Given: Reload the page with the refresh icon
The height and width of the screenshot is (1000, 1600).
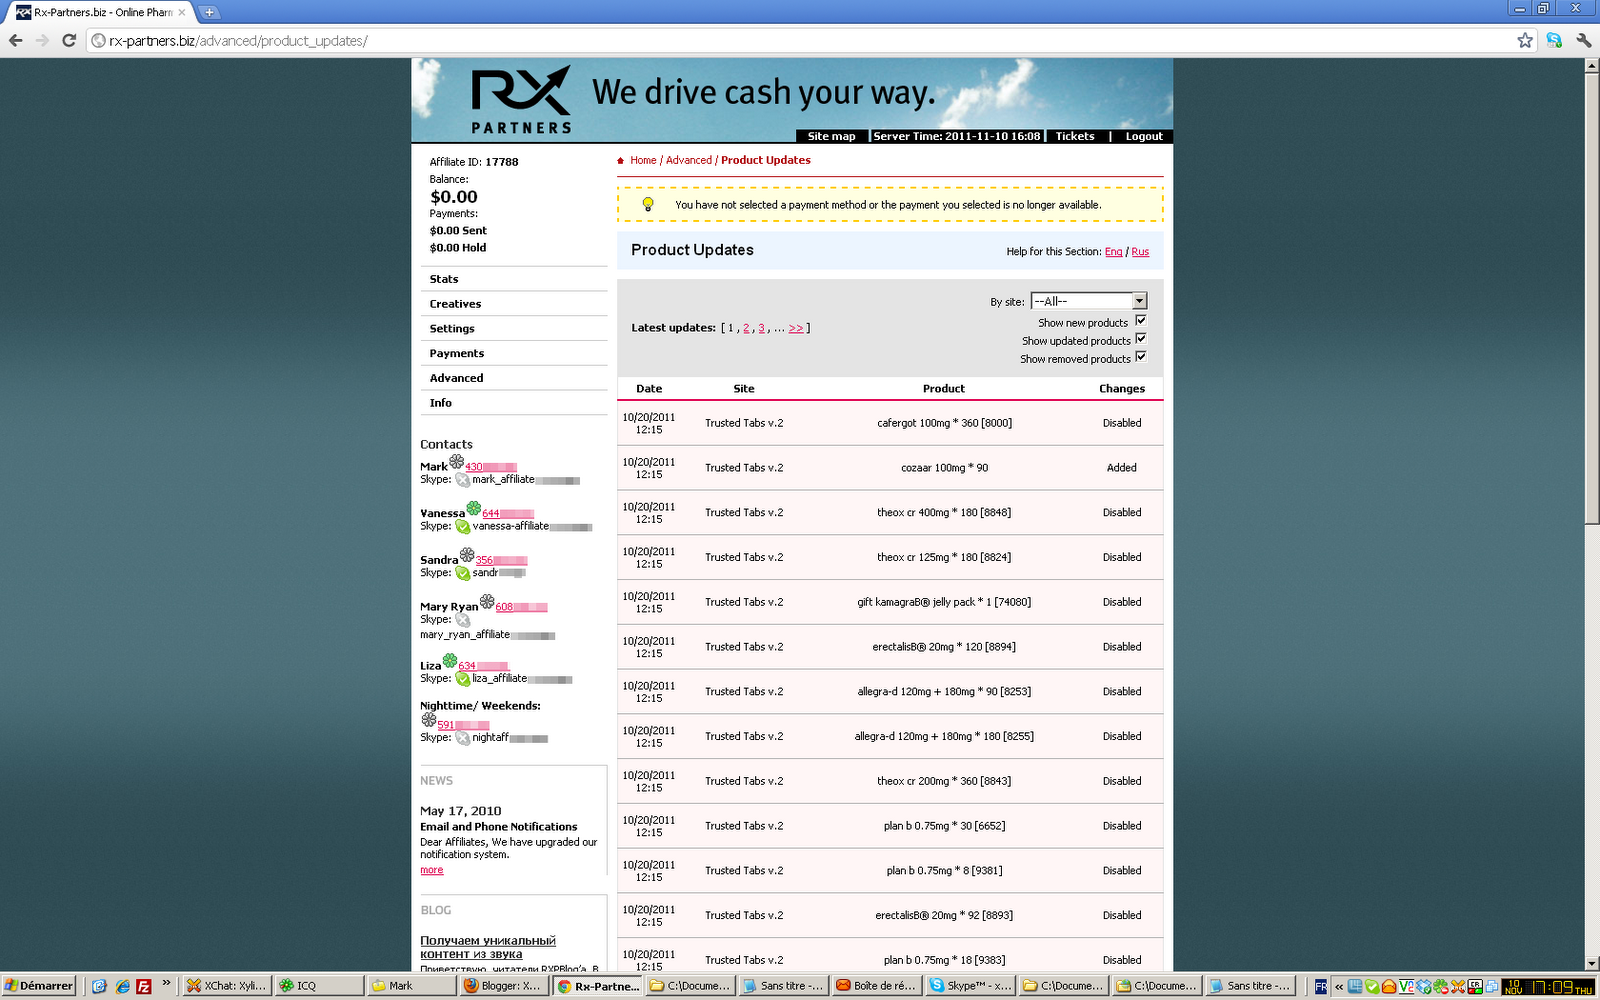Looking at the screenshot, I should pyautogui.click(x=69, y=40).
